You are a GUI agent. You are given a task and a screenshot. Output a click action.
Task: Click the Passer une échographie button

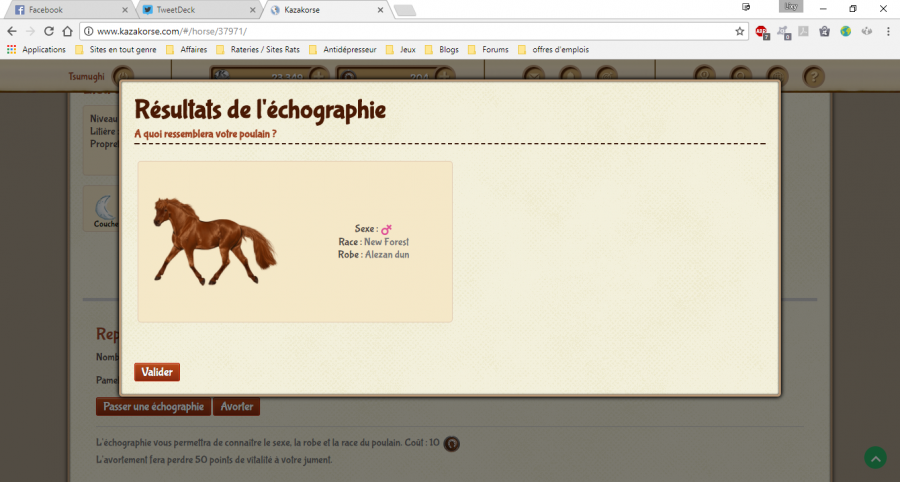[x=153, y=407]
